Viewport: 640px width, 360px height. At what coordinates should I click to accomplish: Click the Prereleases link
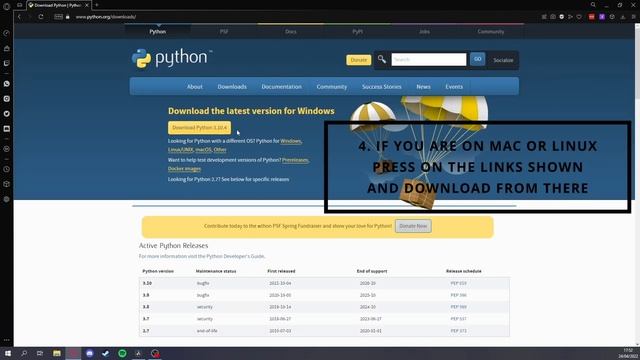coord(295,160)
